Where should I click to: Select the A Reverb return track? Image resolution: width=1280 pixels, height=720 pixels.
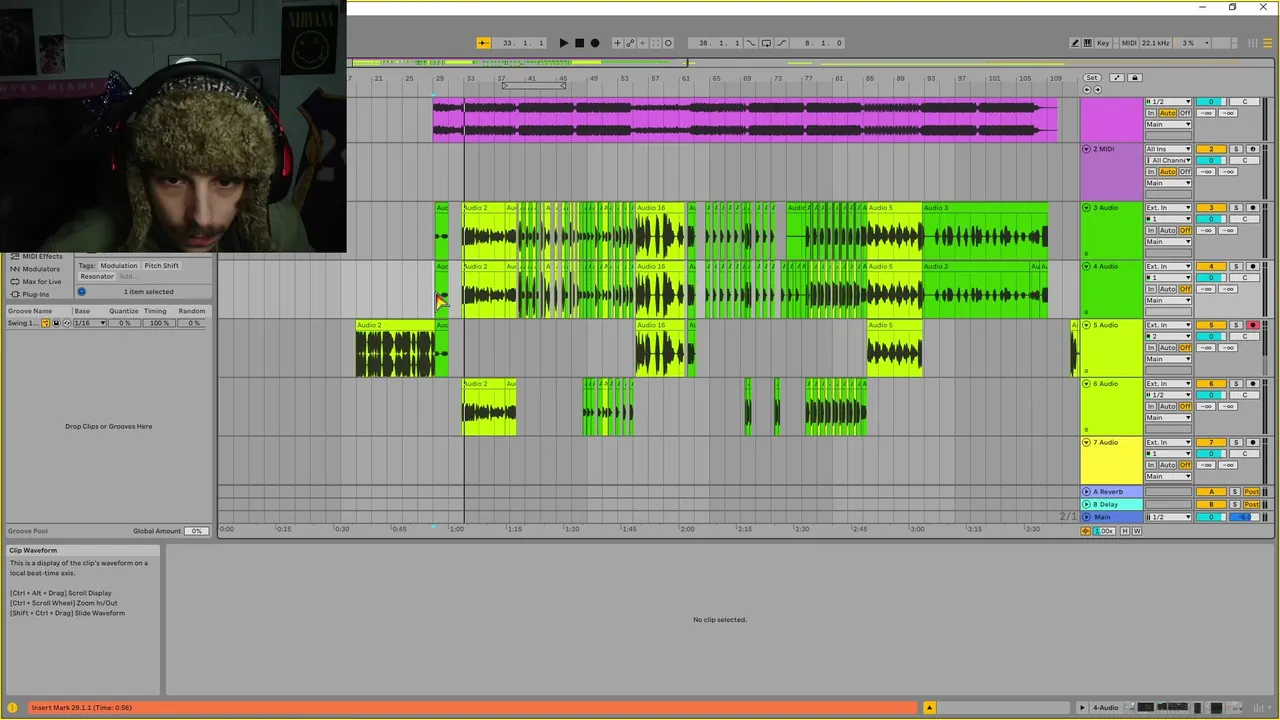(1111, 492)
